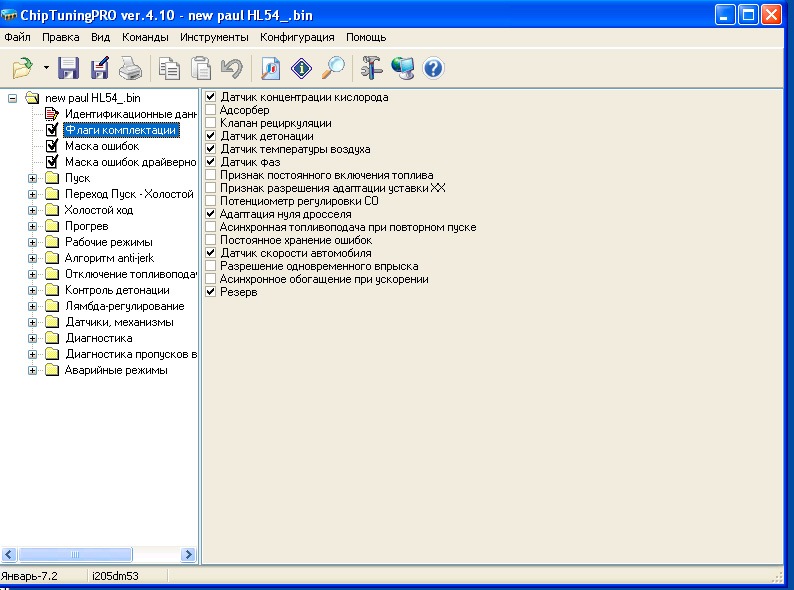Expand the Пуск tree node
The height and width of the screenshot is (590, 794).
[32, 178]
